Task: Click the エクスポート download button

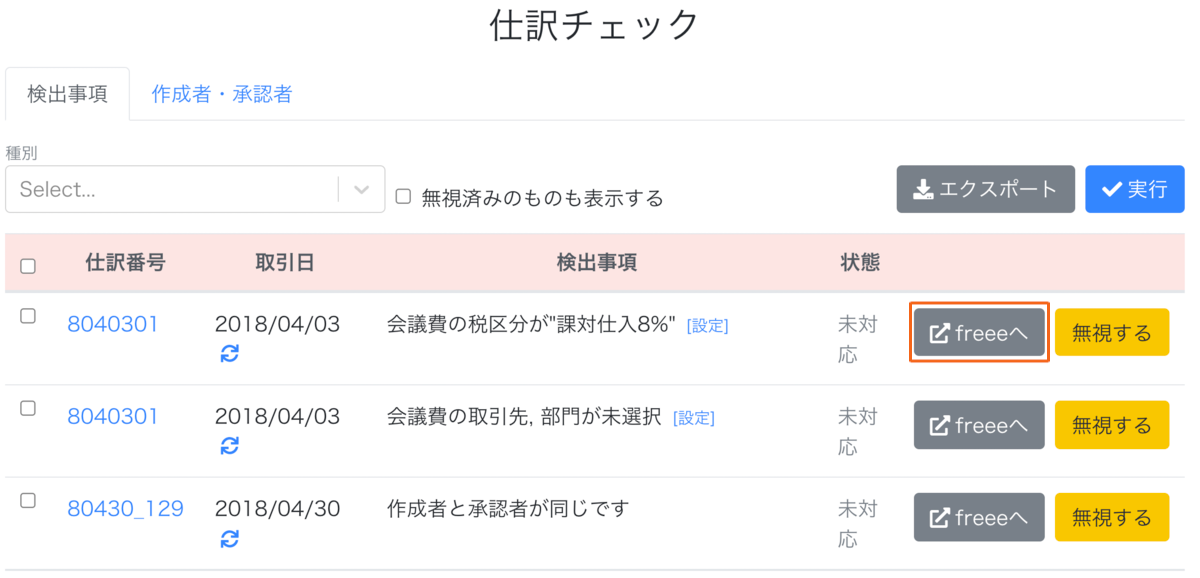Action: point(986,189)
